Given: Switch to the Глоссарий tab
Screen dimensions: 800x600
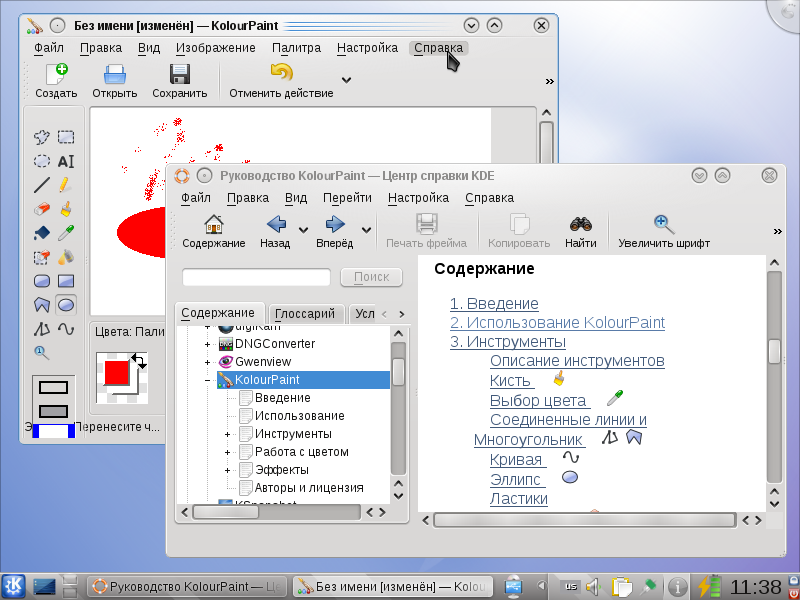Looking at the screenshot, I should tap(305, 313).
